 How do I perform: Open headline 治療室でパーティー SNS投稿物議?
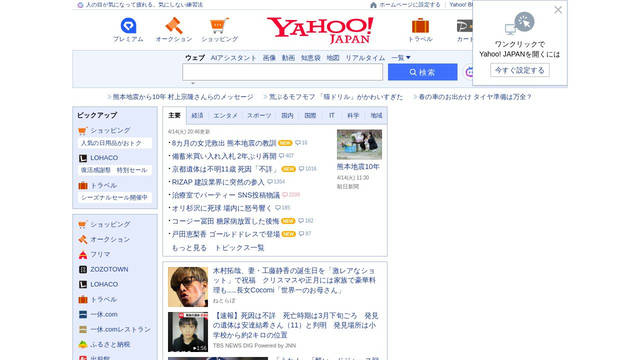pyautogui.click(x=225, y=195)
